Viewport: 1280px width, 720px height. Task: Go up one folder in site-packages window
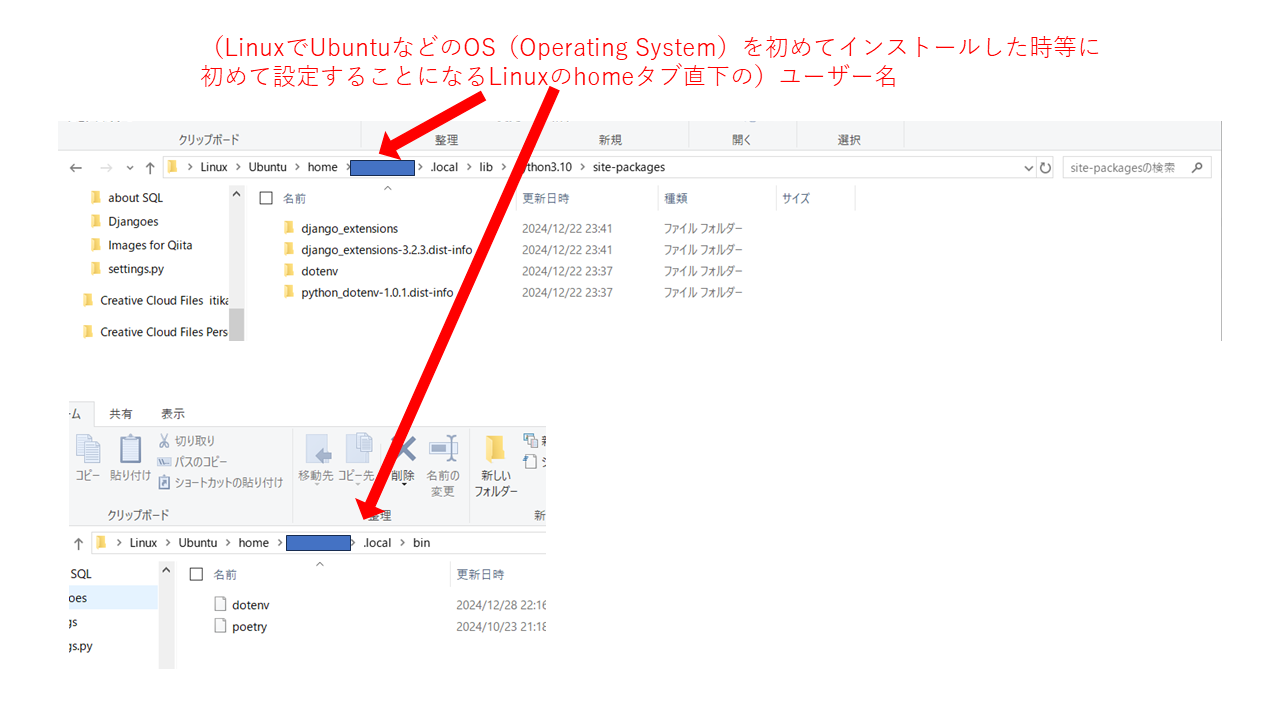150,168
